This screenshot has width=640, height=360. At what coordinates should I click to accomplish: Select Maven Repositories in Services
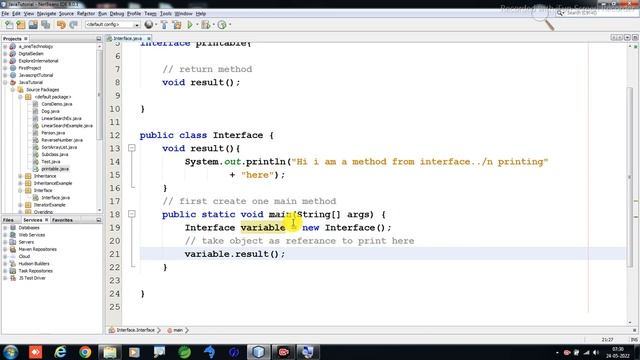tap(38, 249)
